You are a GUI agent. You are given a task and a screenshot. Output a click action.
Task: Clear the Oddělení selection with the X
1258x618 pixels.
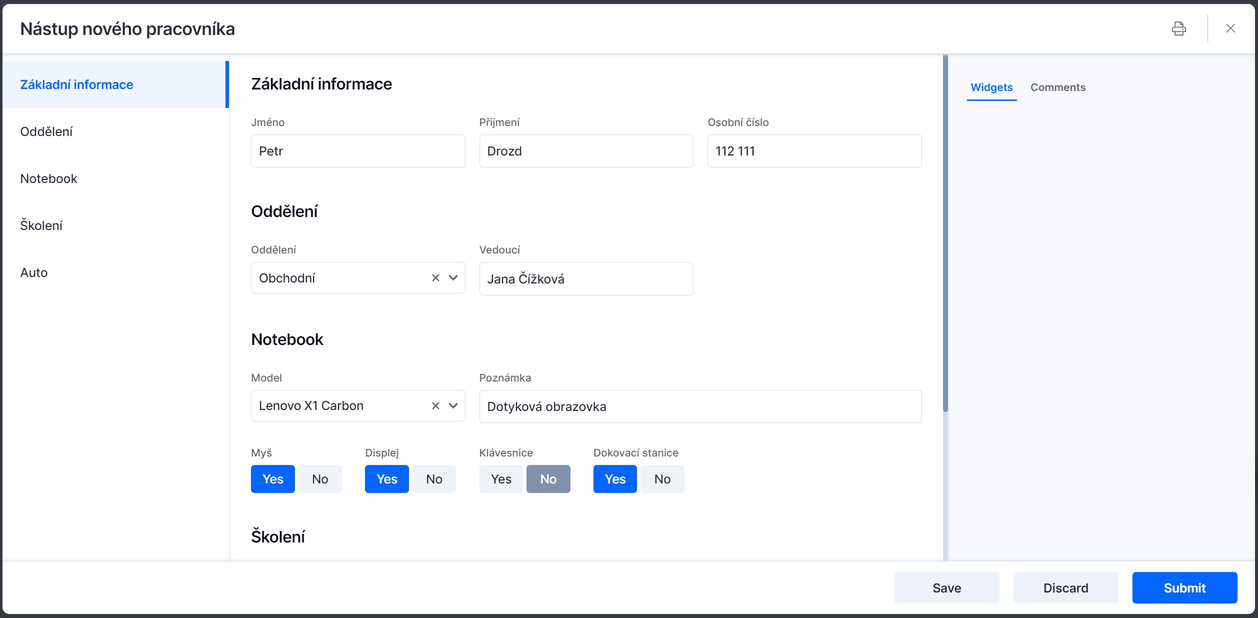click(435, 278)
